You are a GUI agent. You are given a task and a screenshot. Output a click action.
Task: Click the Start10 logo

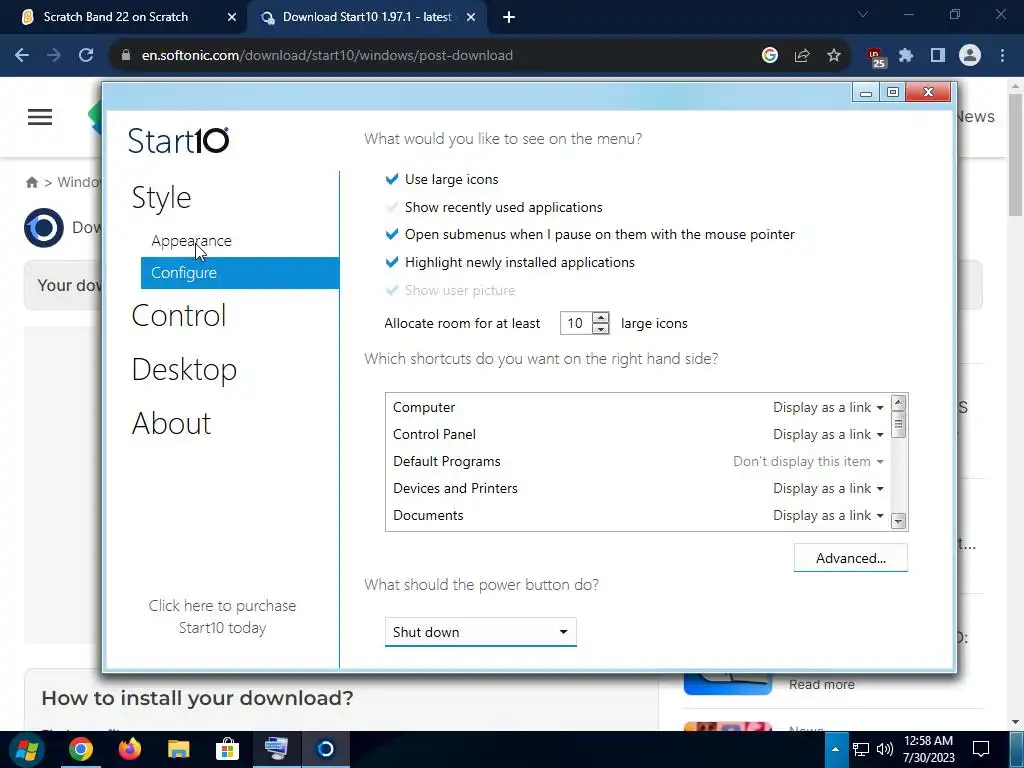click(x=178, y=140)
